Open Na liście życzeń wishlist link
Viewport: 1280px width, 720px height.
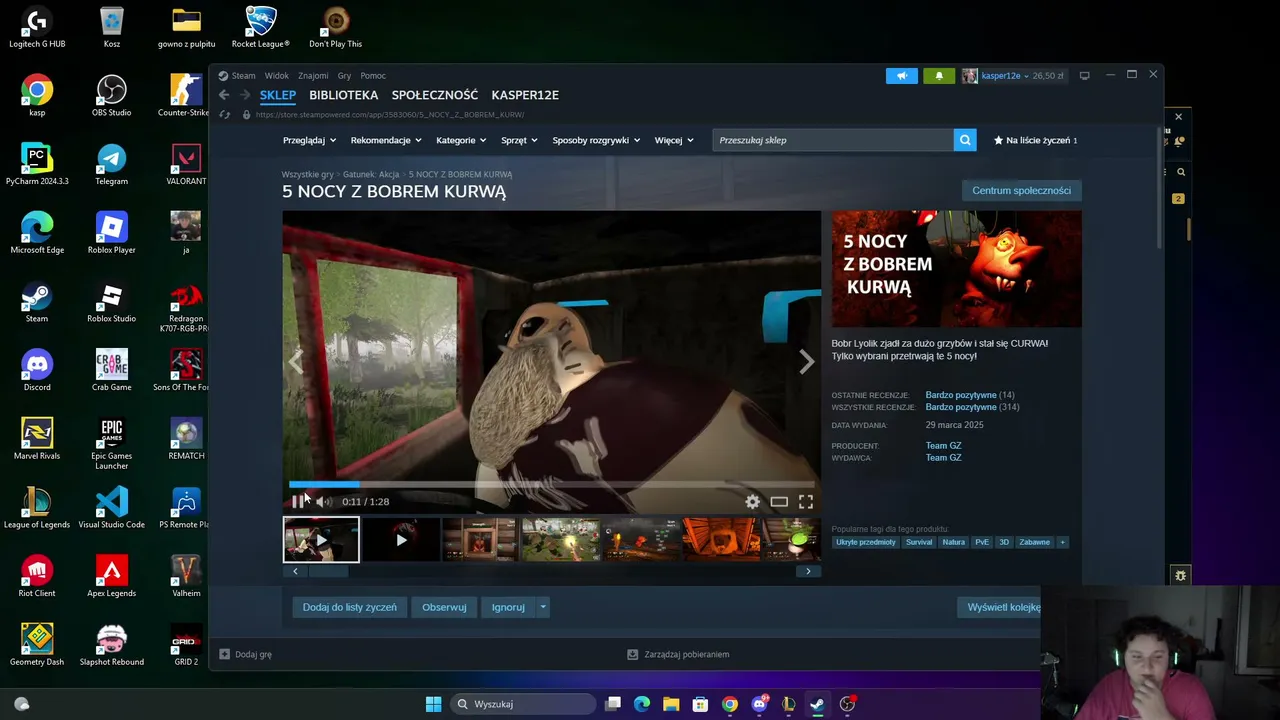(x=1035, y=140)
